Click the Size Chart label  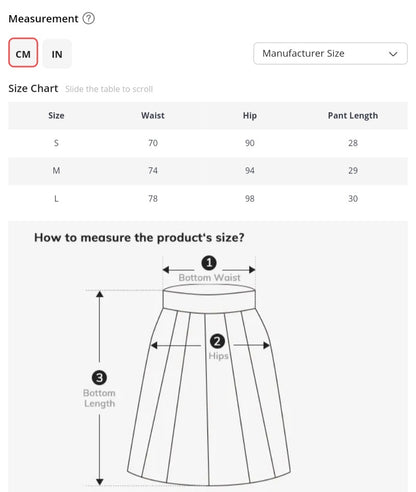(x=33, y=88)
